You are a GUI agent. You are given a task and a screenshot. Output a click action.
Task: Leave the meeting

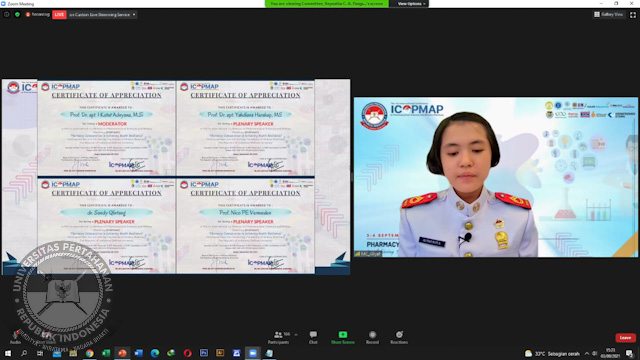[x=625, y=338]
